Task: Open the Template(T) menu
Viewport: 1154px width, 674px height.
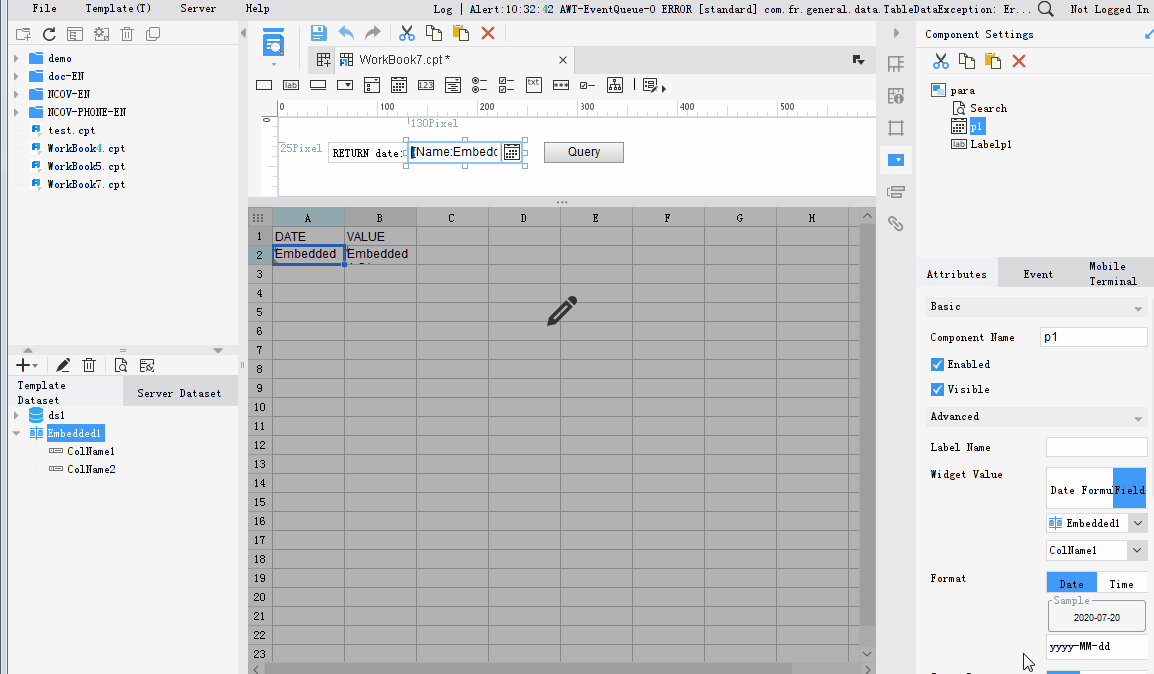Action: tap(118, 8)
